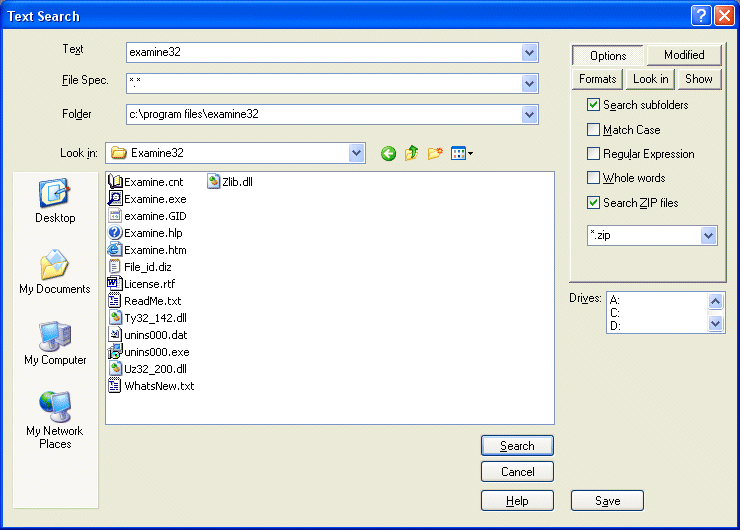Enable the Regular Expression checkbox
The width and height of the screenshot is (740, 530).
point(593,153)
